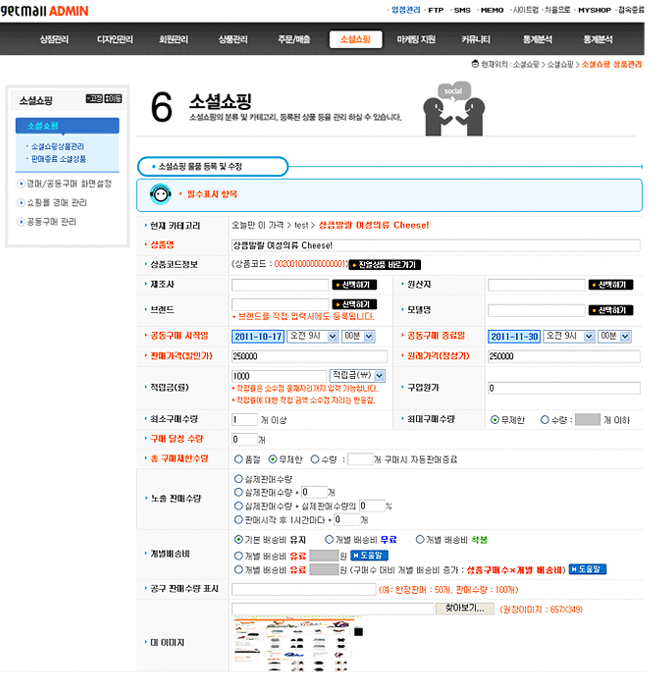
Task: Select 개별 배송비 무료 radio option
Action: (x=325, y=539)
